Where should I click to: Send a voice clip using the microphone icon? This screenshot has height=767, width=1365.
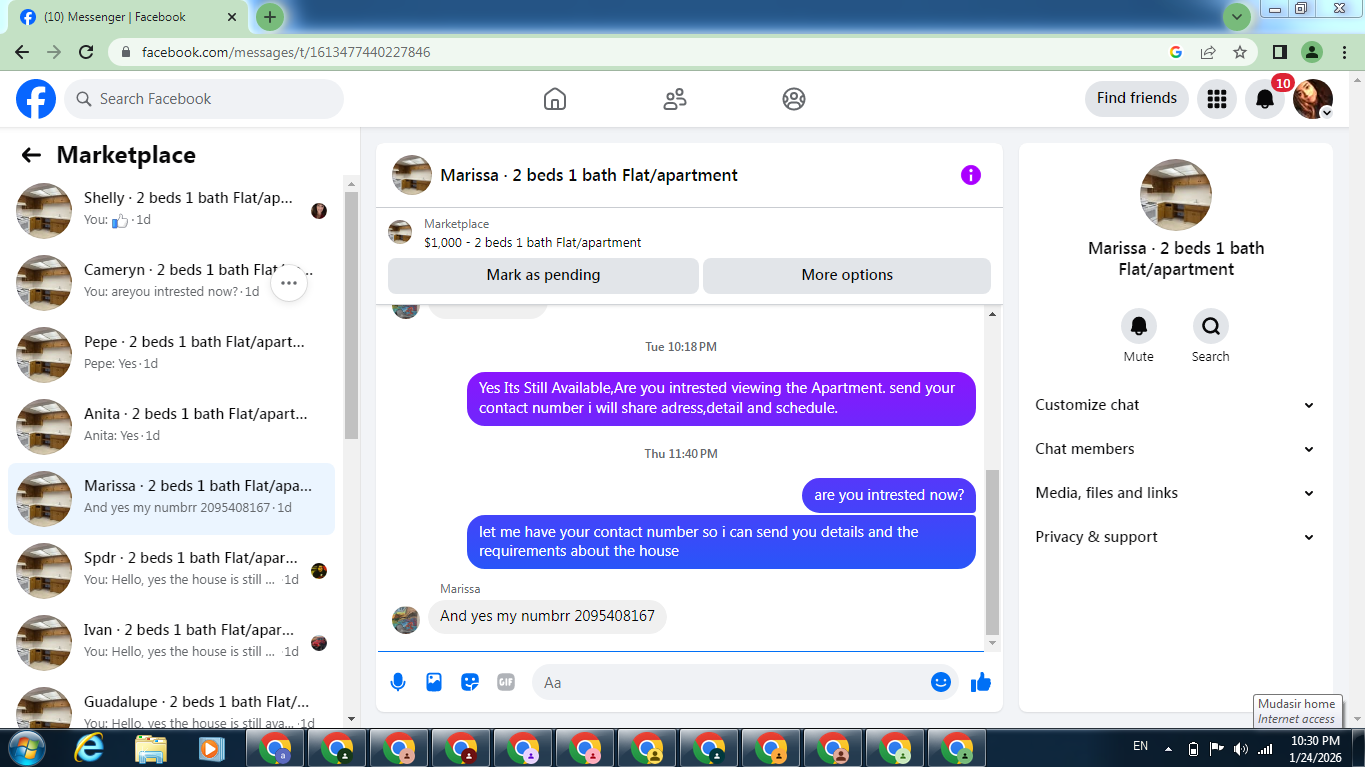point(398,682)
